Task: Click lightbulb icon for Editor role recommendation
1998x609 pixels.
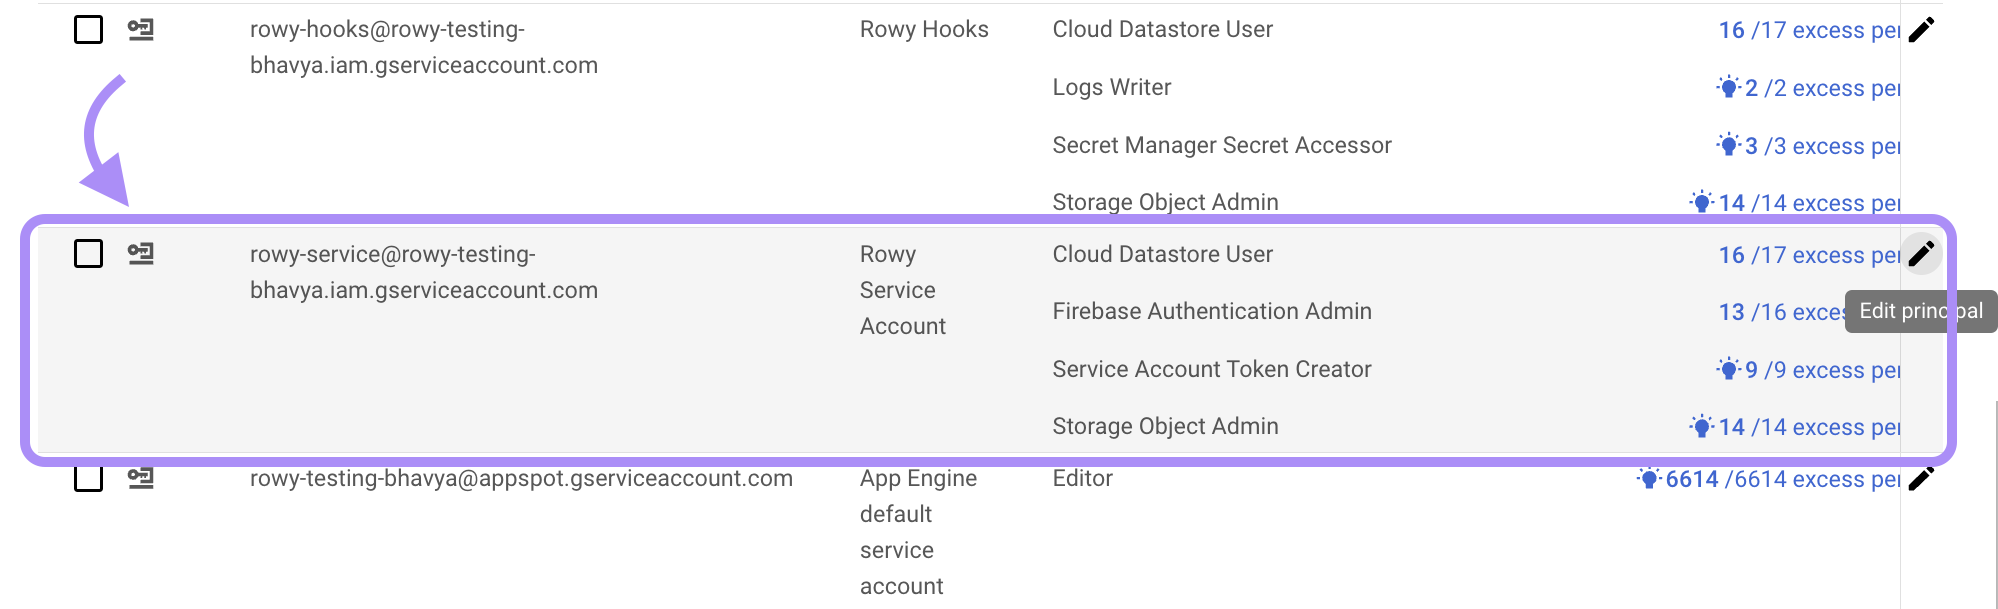Action: click(1649, 478)
